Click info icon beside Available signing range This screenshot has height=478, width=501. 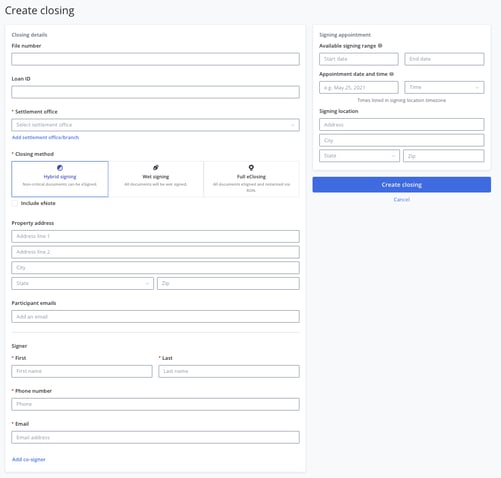coord(380,46)
